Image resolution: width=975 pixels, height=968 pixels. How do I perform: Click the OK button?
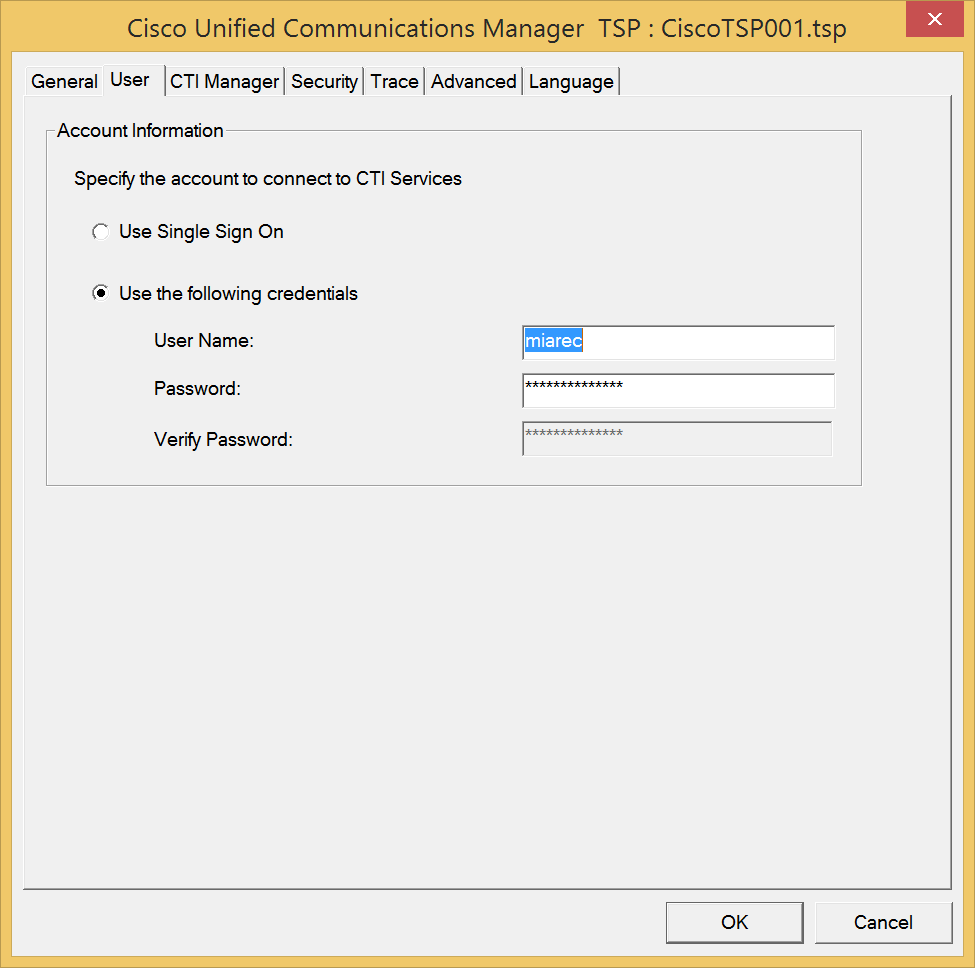734,922
